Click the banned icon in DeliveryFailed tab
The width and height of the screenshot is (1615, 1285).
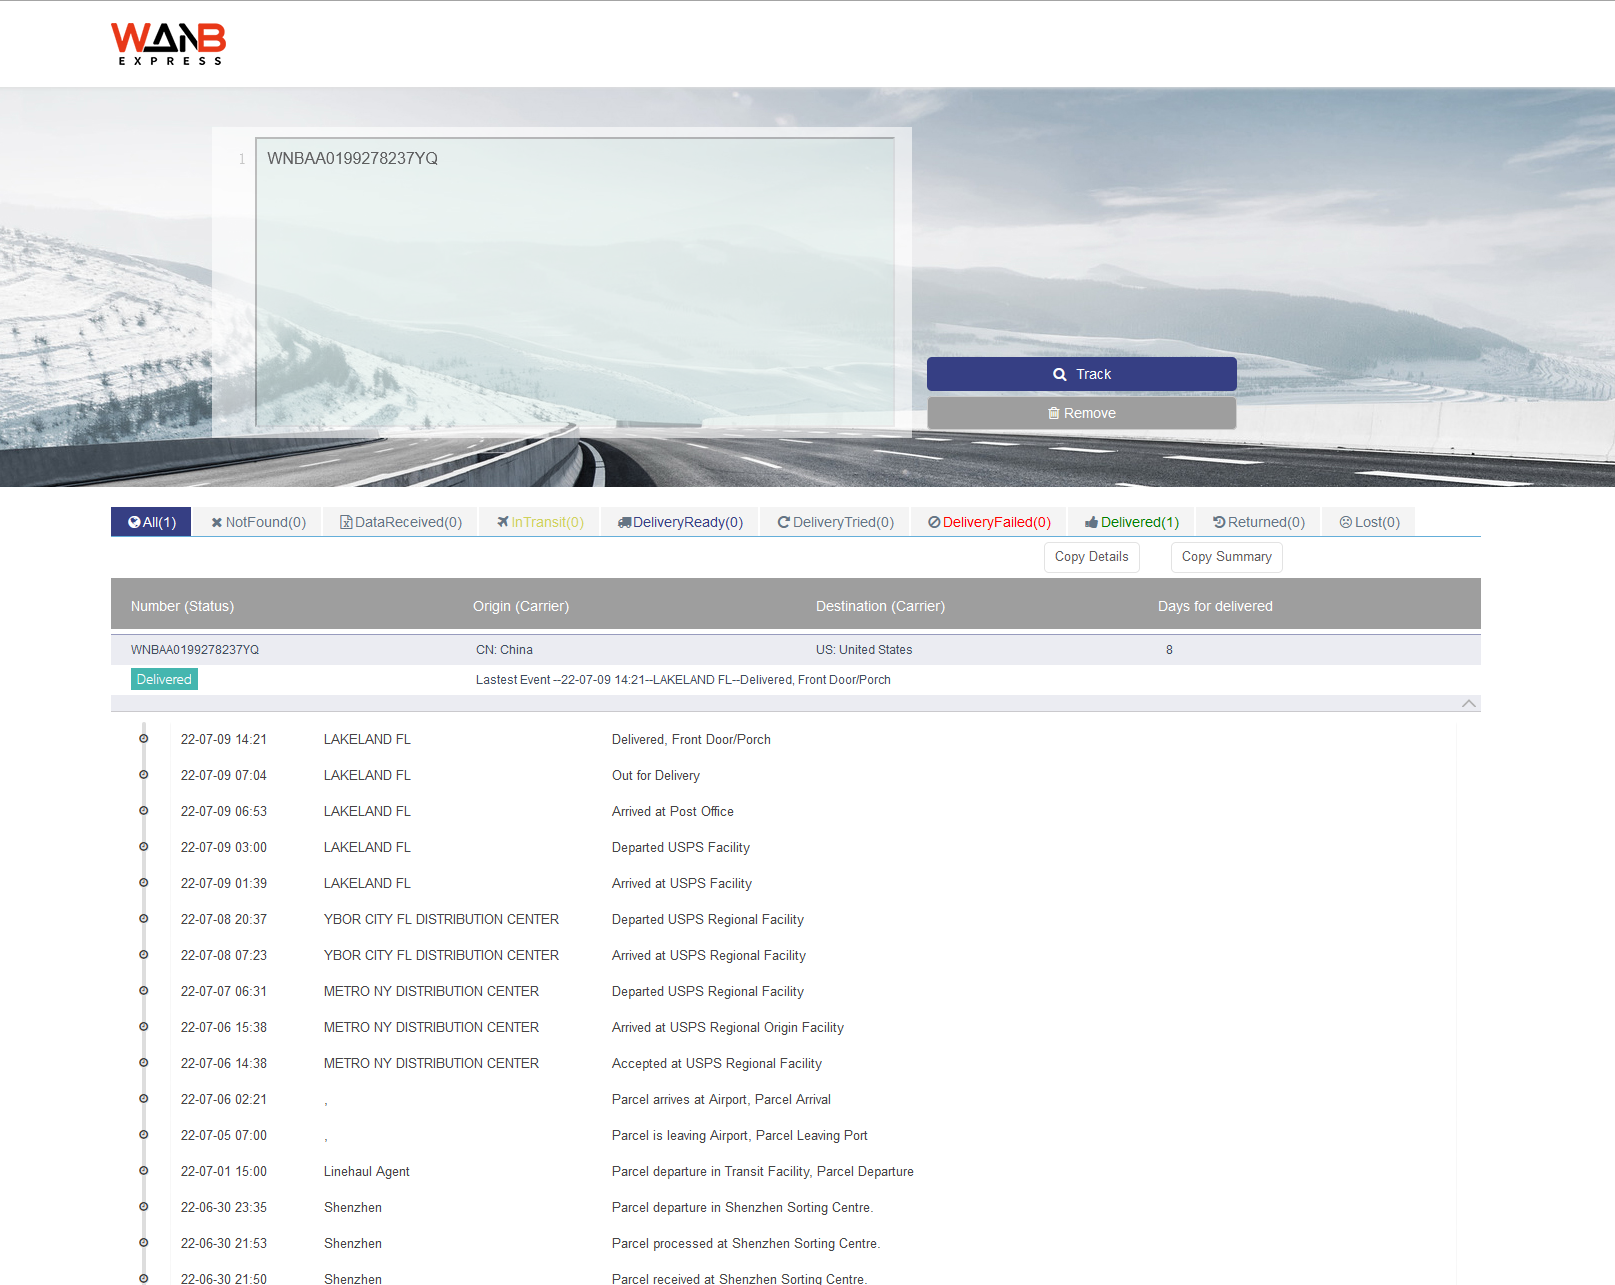coord(934,522)
